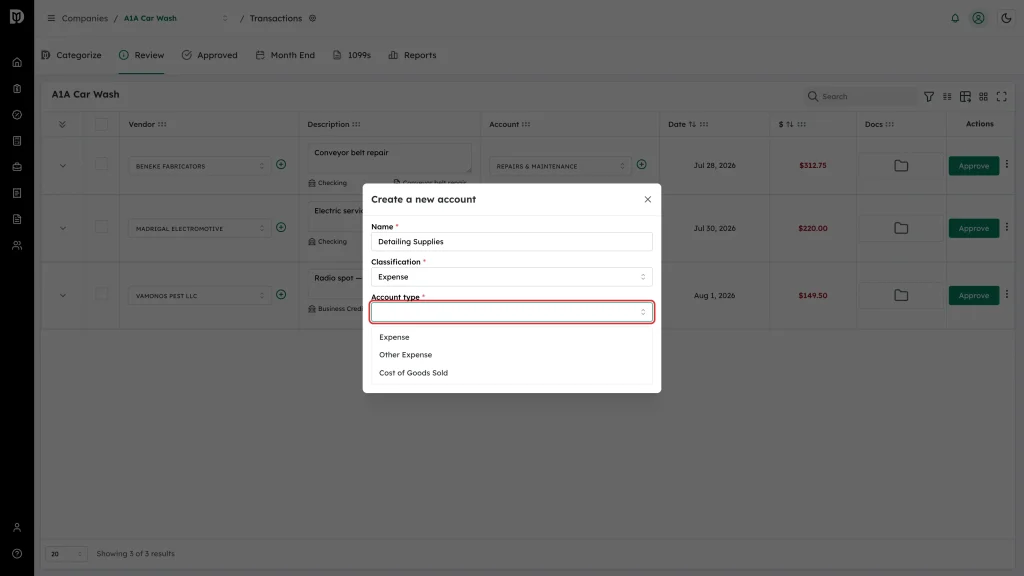Reorder the Vendor column drag handle

[x=162, y=124]
